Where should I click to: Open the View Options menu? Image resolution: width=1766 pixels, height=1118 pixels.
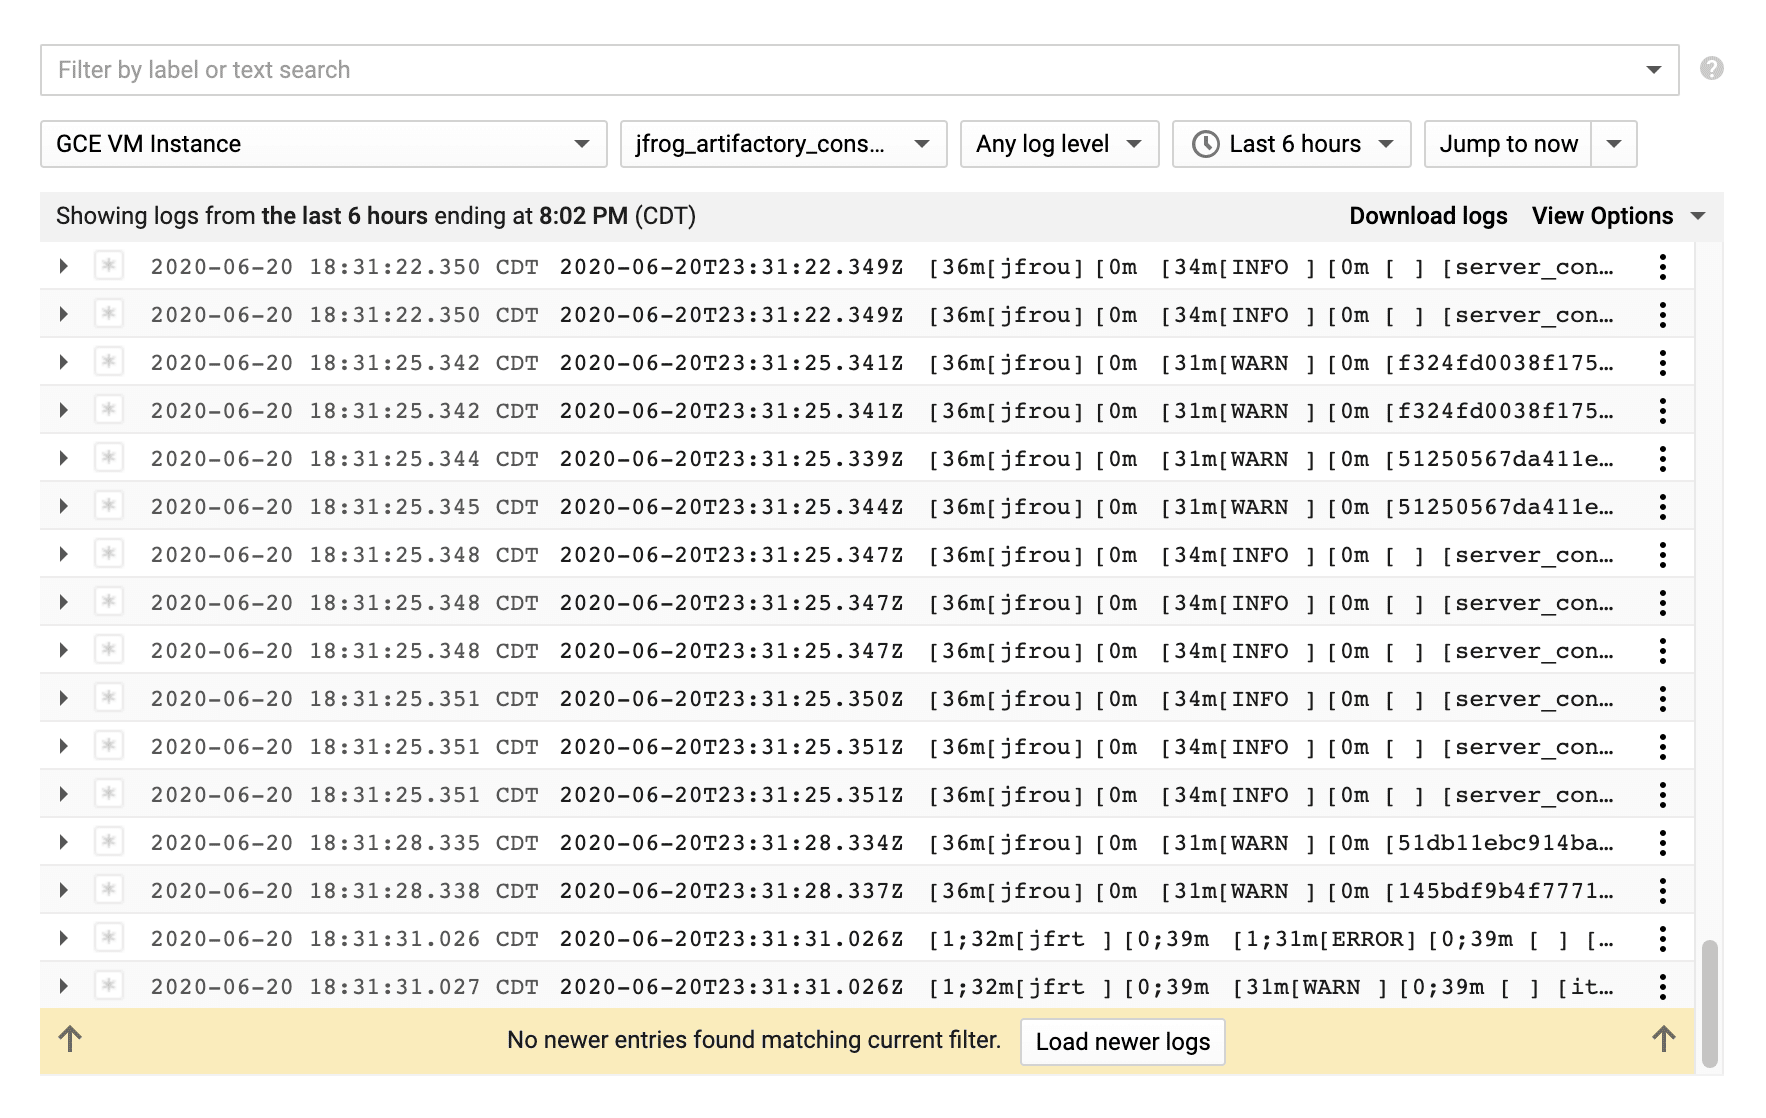pos(1618,216)
